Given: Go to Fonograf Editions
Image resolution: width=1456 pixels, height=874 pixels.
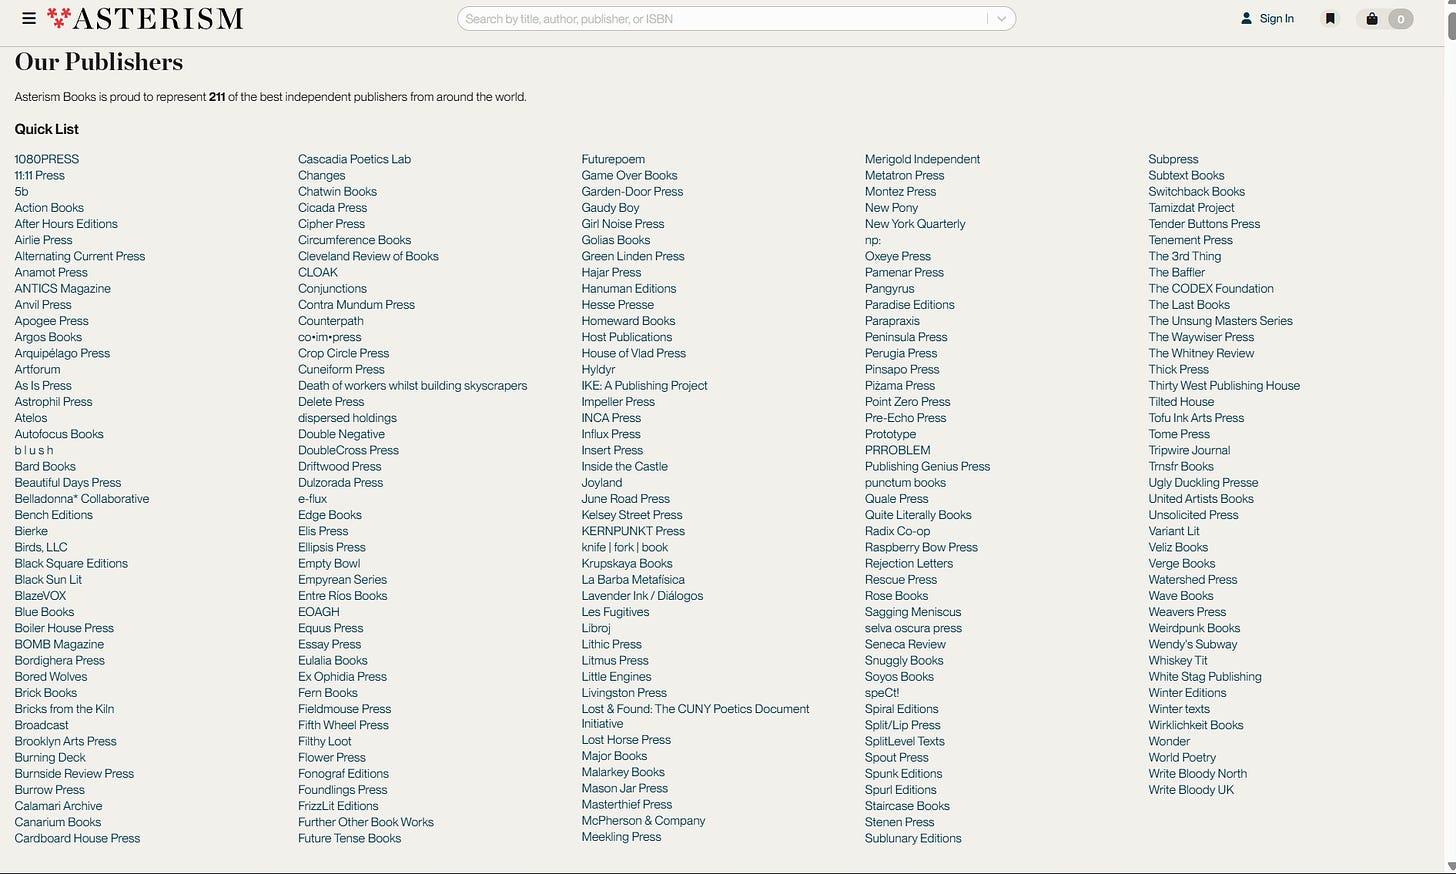Looking at the screenshot, I should point(343,773).
